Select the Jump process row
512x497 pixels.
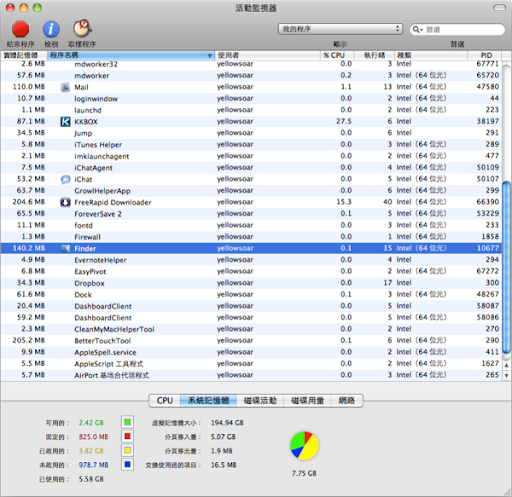(251, 133)
